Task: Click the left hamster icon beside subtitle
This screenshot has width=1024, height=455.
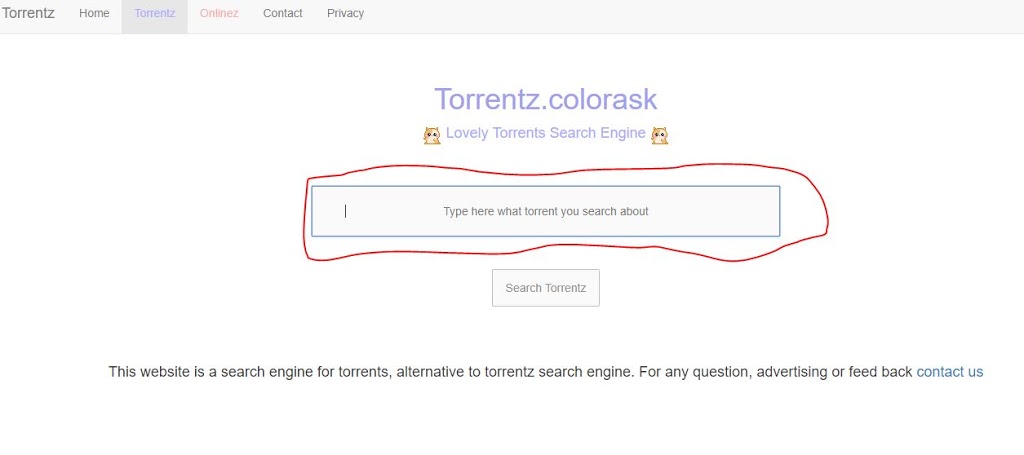Action: click(x=432, y=135)
